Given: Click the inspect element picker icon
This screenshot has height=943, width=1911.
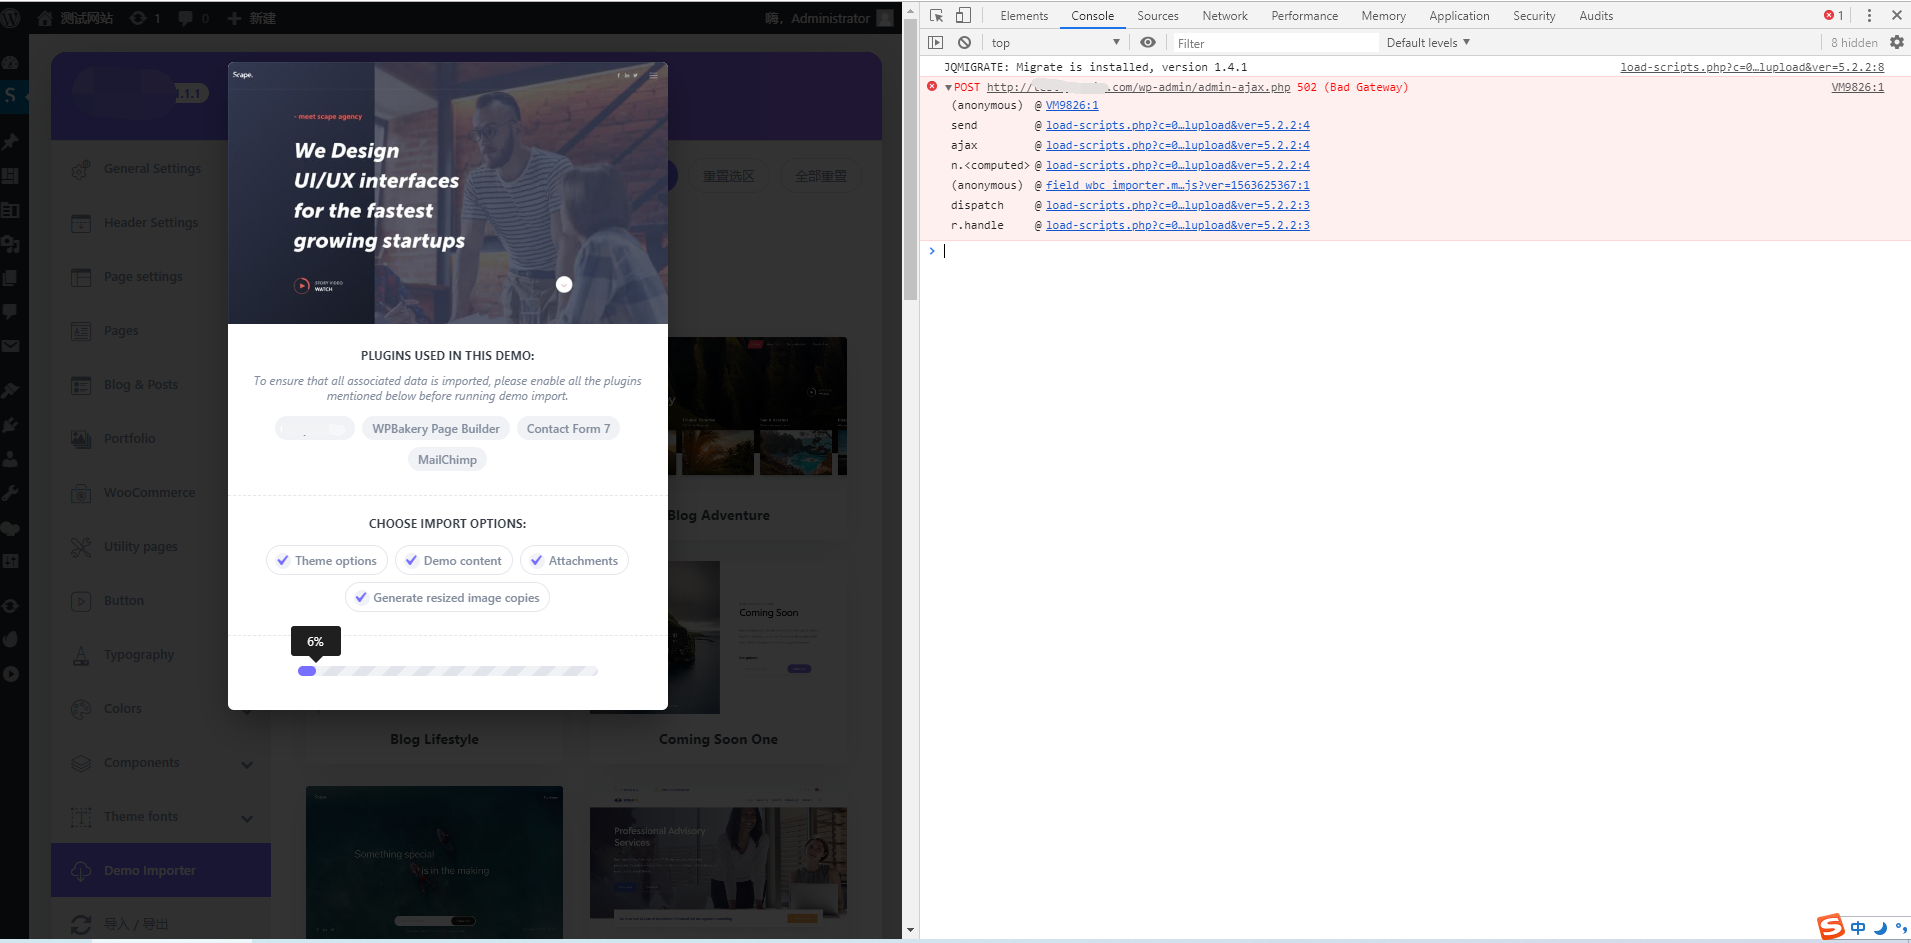Looking at the screenshot, I should pyautogui.click(x=936, y=15).
